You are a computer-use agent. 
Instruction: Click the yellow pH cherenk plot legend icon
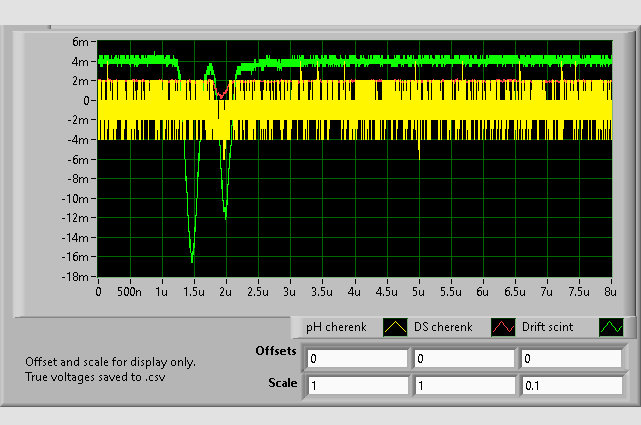click(x=397, y=327)
